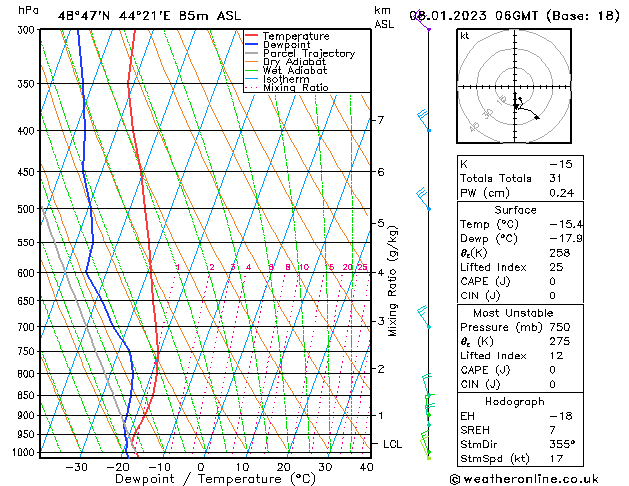The width and height of the screenshot is (629, 486).
Task: Click the K index value -15
Action: [561, 164]
